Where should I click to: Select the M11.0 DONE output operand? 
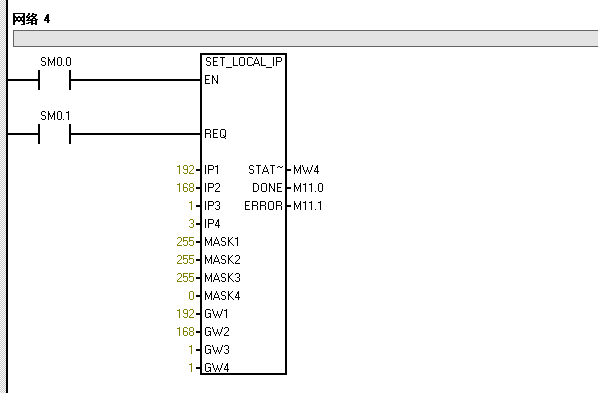308,188
